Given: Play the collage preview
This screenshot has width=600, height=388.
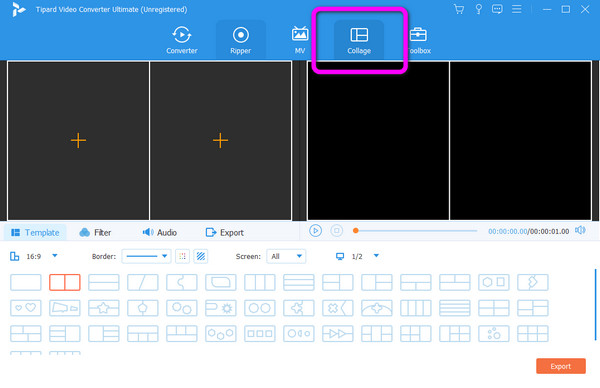Looking at the screenshot, I should click(315, 231).
